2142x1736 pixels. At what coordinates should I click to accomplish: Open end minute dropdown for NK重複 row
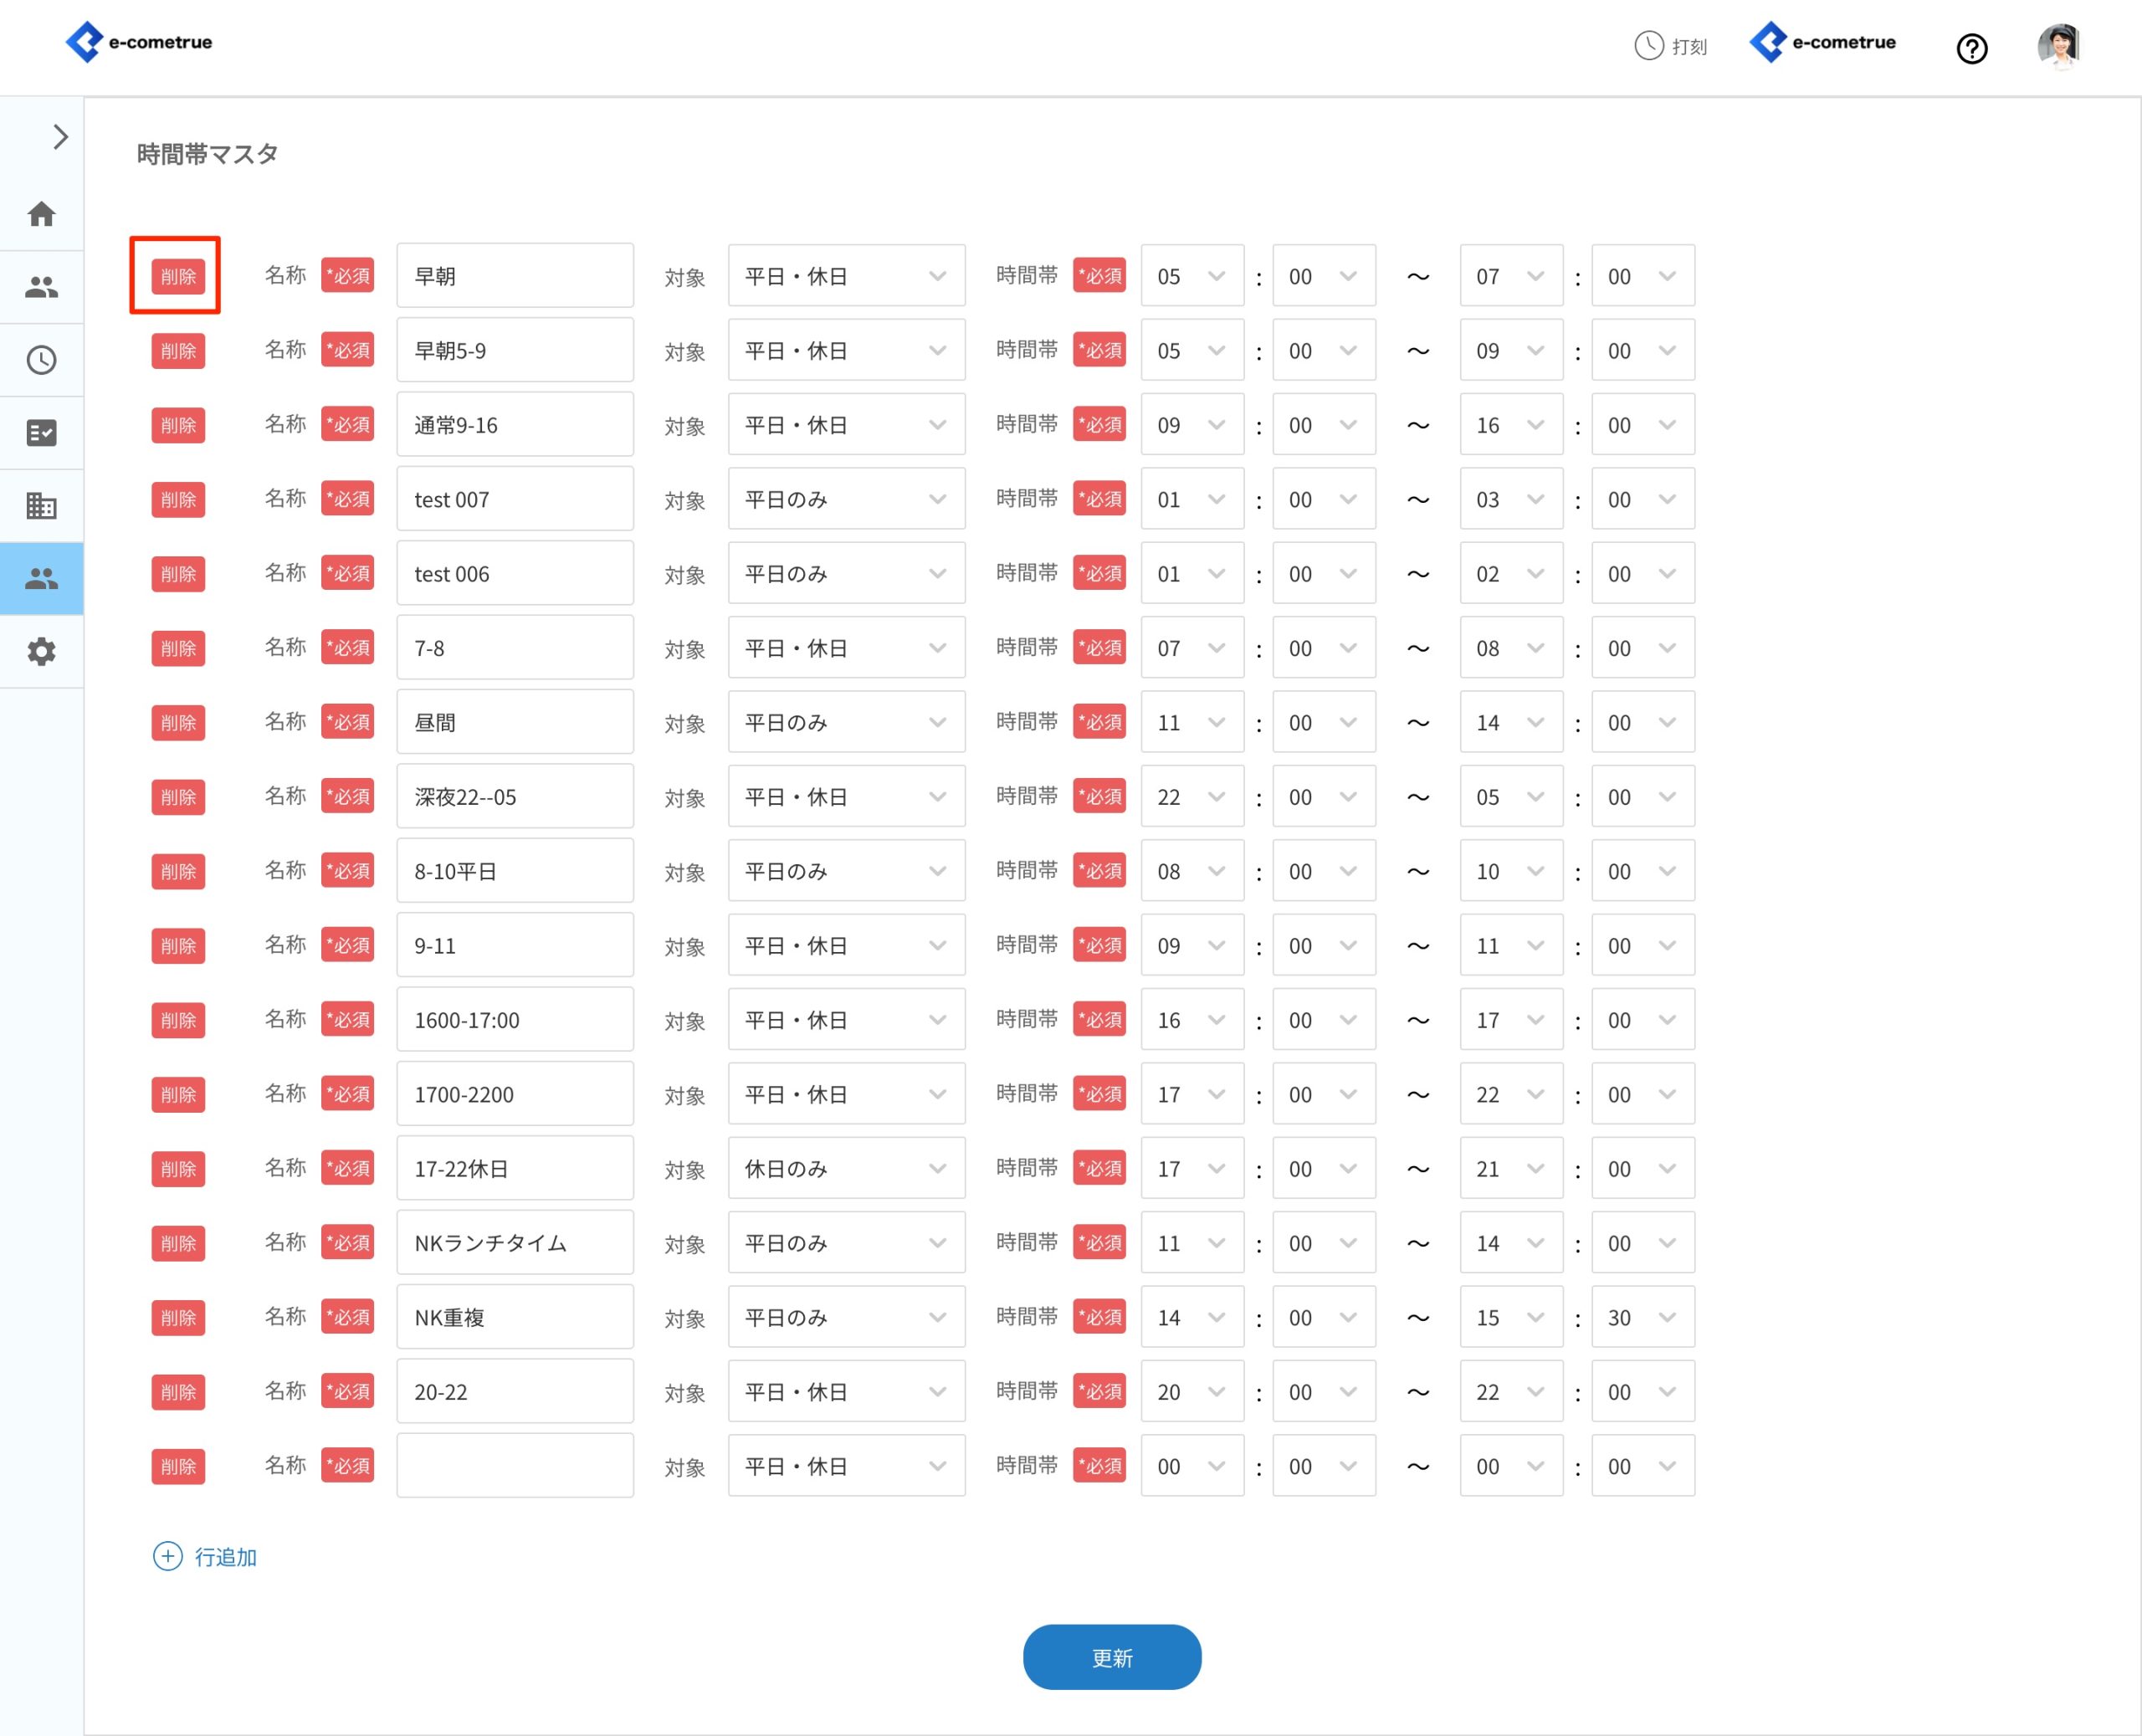pos(1642,1317)
